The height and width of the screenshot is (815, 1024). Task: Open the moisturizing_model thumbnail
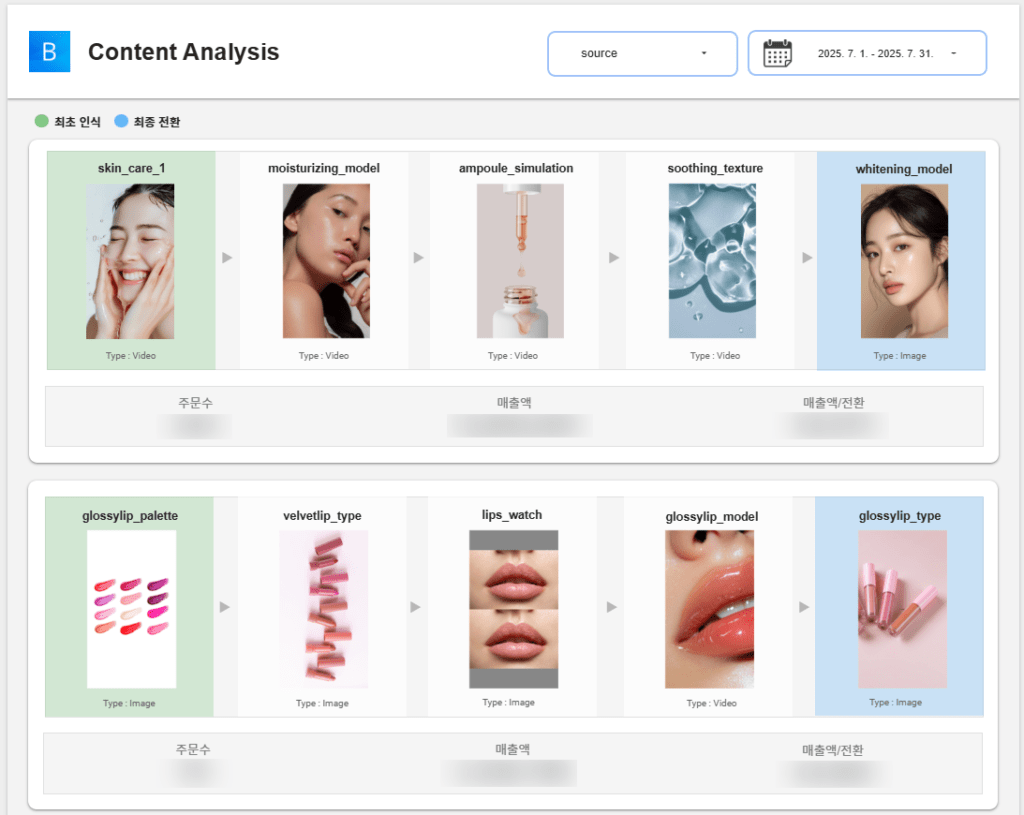point(326,261)
